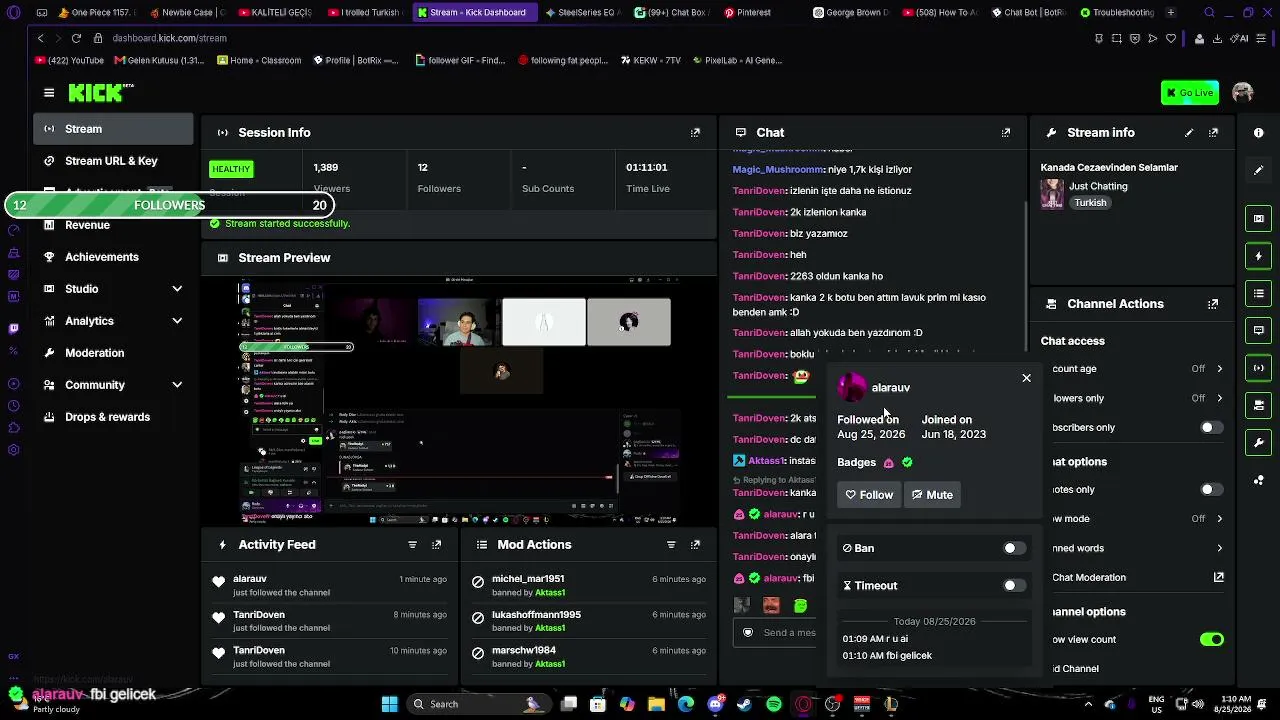Close the alarauv user card

(x=1026, y=378)
